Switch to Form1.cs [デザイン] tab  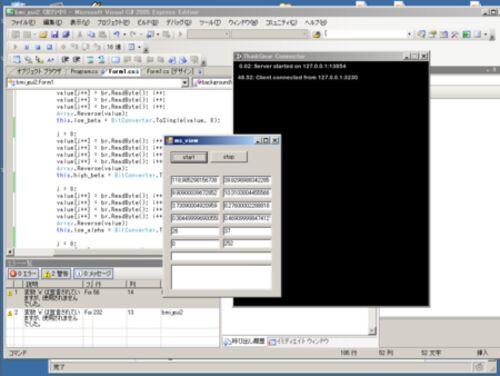click(x=170, y=71)
